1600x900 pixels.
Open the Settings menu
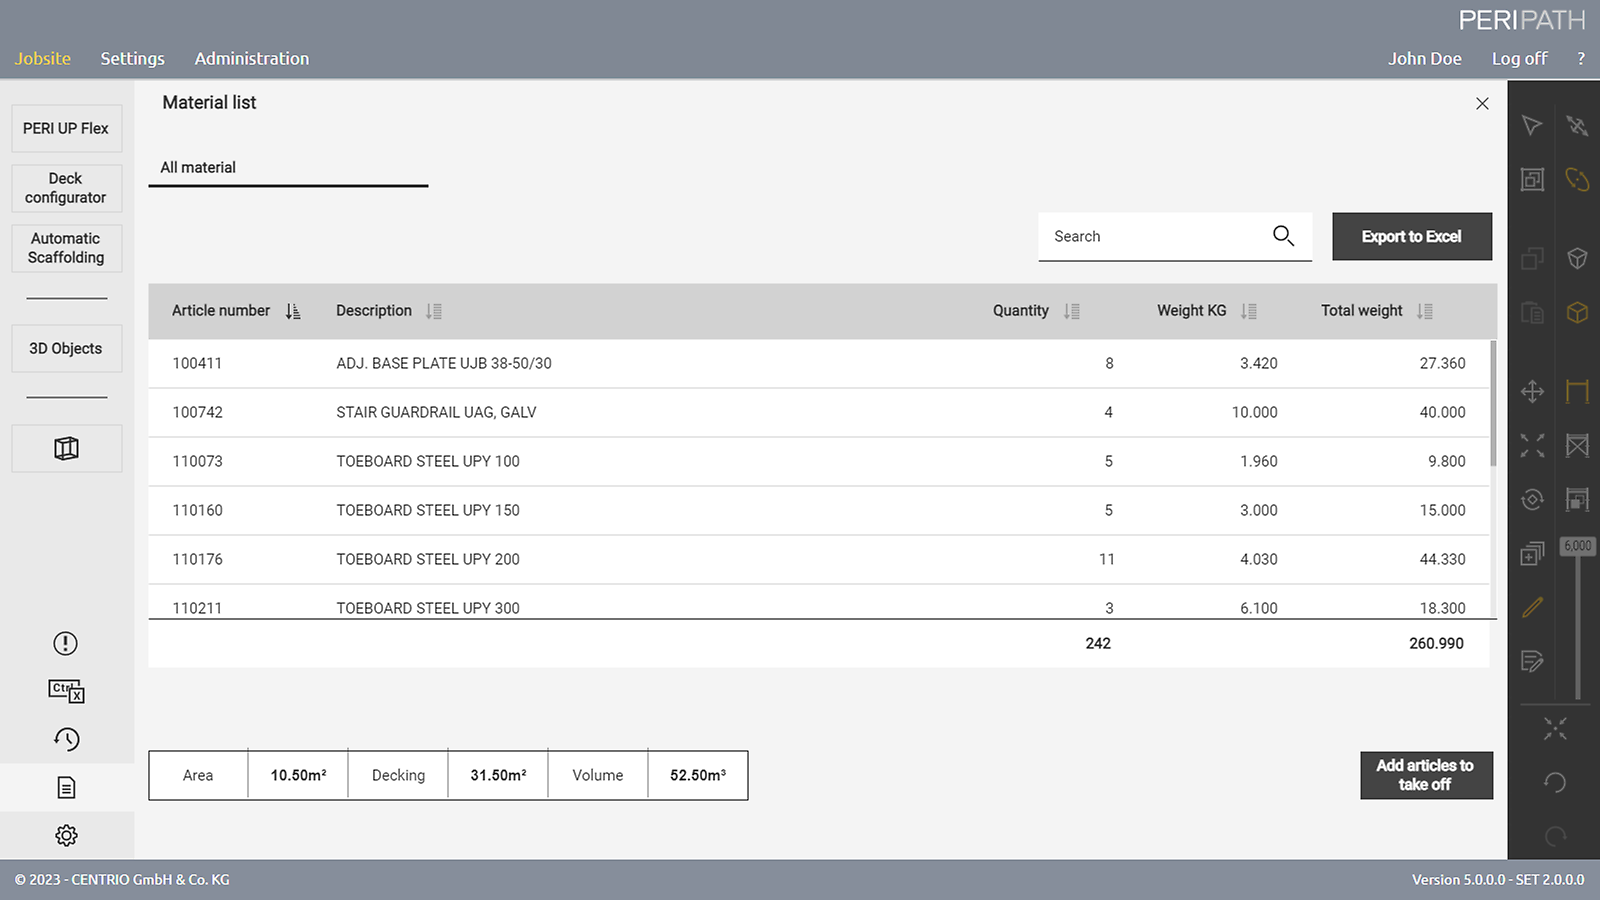(x=132, y=59)
